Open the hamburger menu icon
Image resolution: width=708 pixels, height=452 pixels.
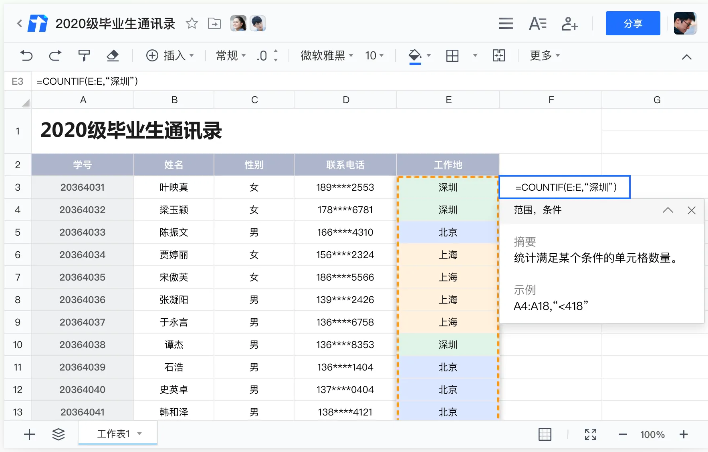[x=506, y=23]
